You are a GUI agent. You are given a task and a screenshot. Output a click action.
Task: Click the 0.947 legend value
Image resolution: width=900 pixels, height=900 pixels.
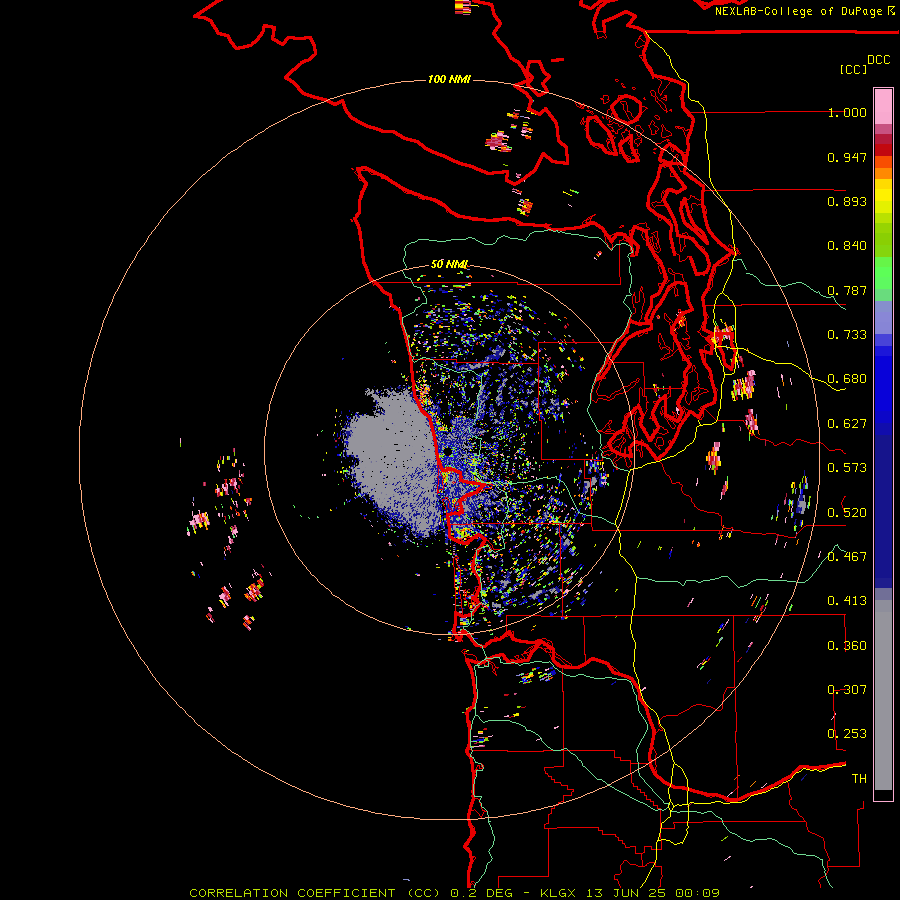[847, 157]
